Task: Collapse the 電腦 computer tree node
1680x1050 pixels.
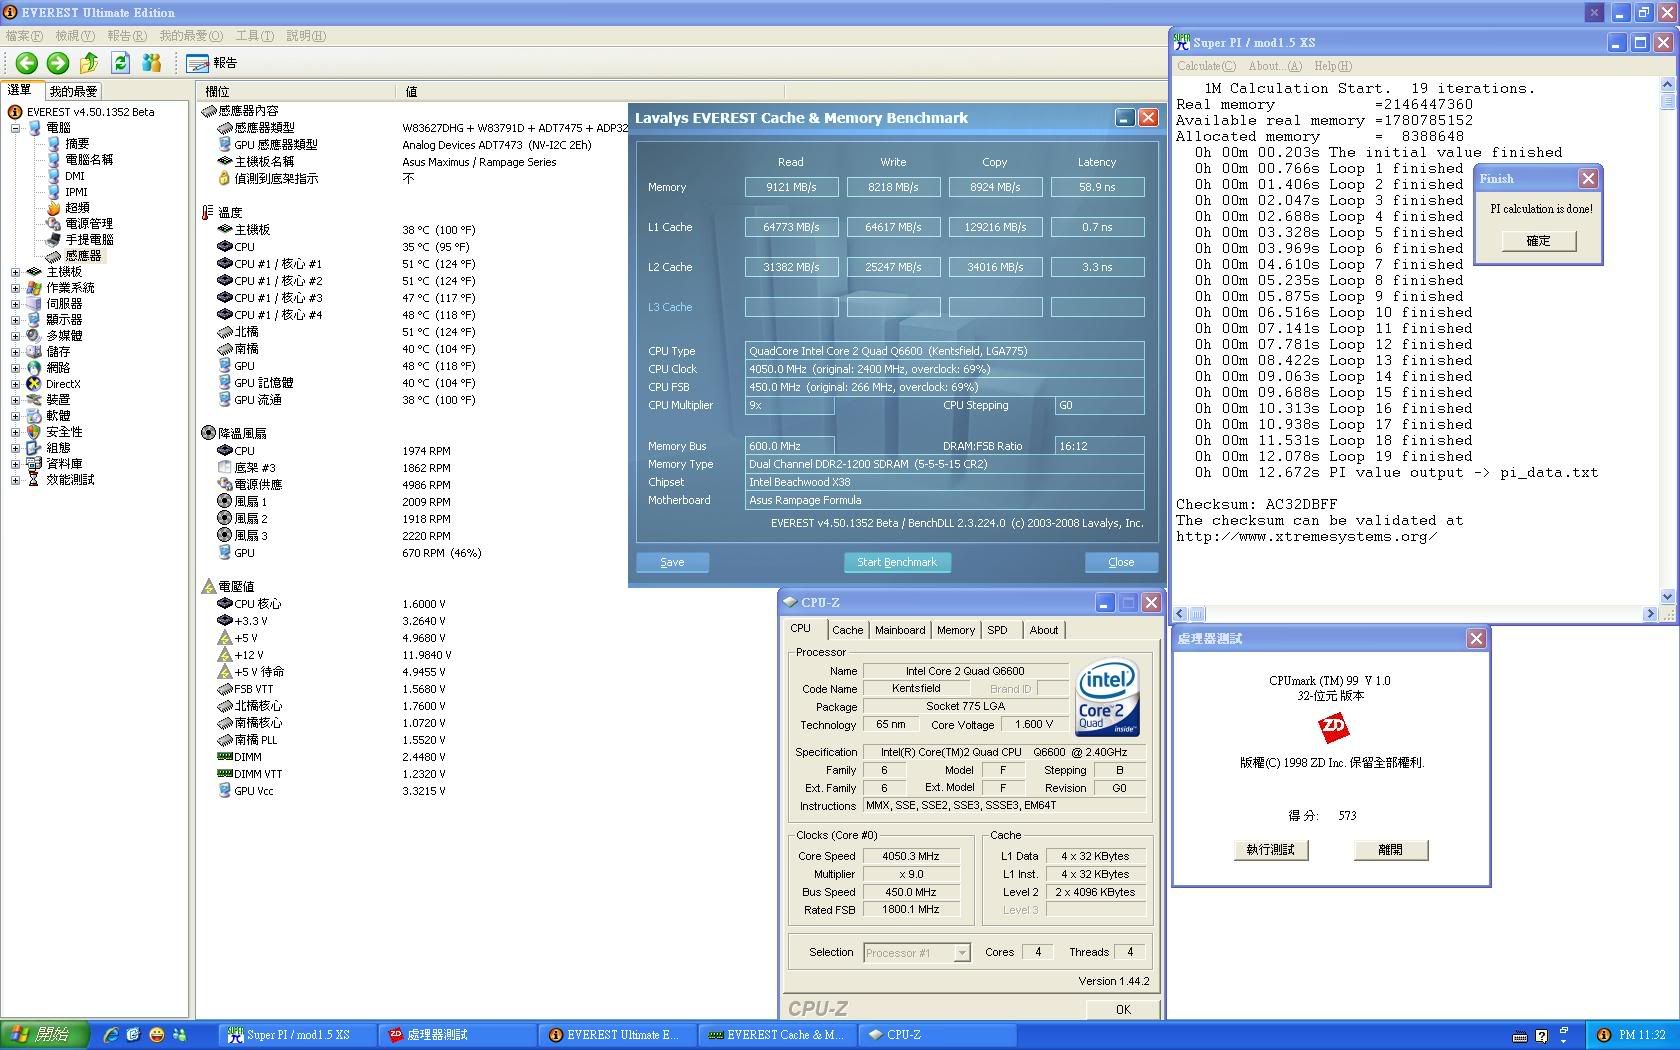Action: tap(15, 128)
